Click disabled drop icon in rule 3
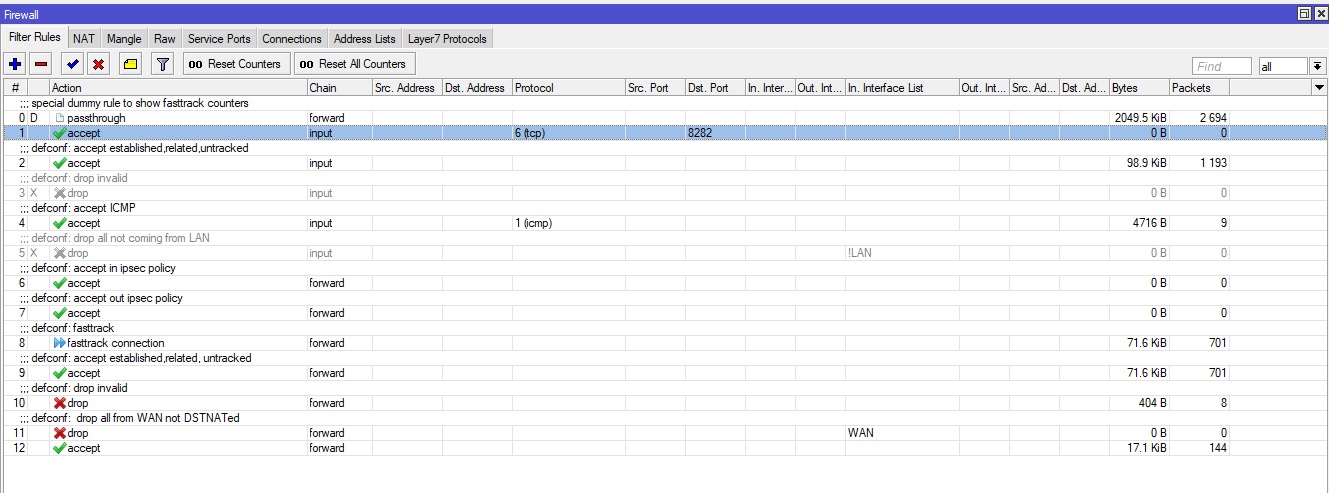This screenshot has height=493, width=1329. coord(59,193)
